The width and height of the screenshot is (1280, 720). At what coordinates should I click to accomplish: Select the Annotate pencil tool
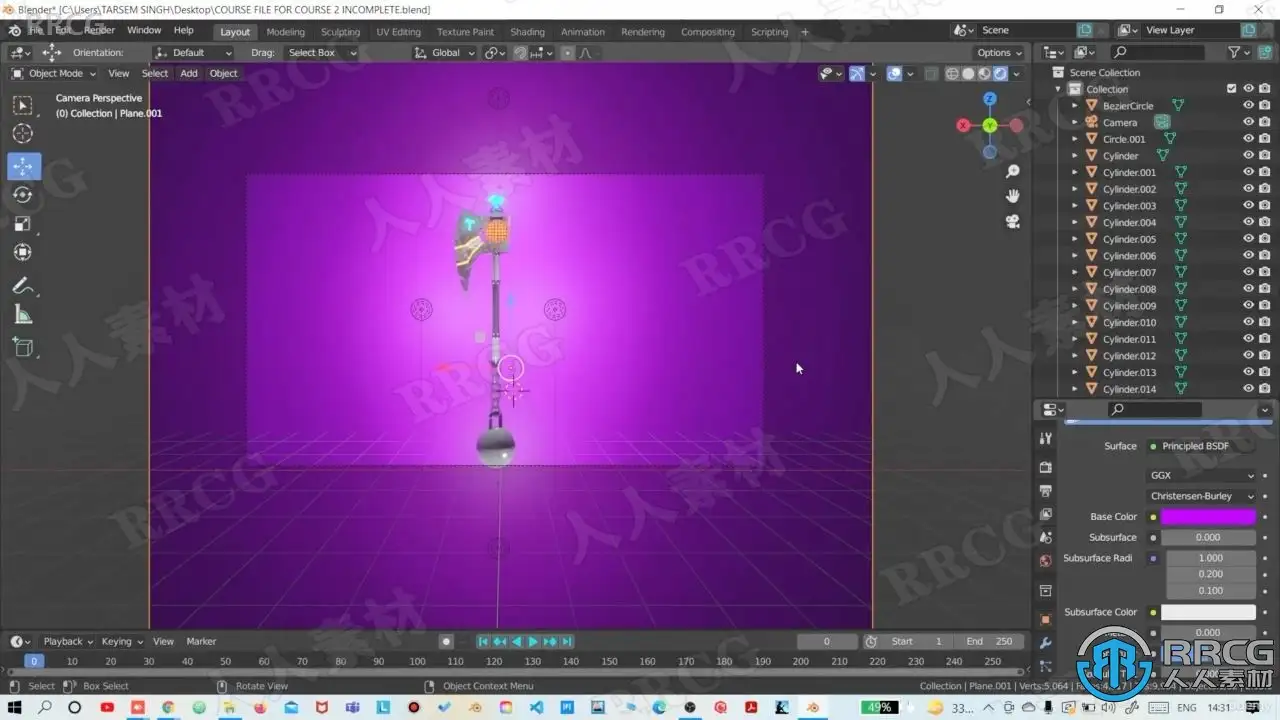coord(22,286)
